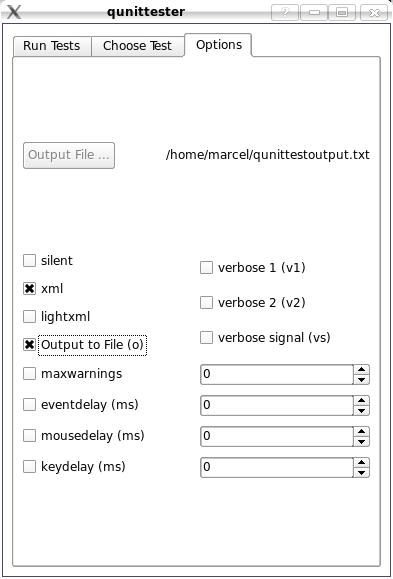Enable verbose 1 (v1) checkbox

(206, 268)
